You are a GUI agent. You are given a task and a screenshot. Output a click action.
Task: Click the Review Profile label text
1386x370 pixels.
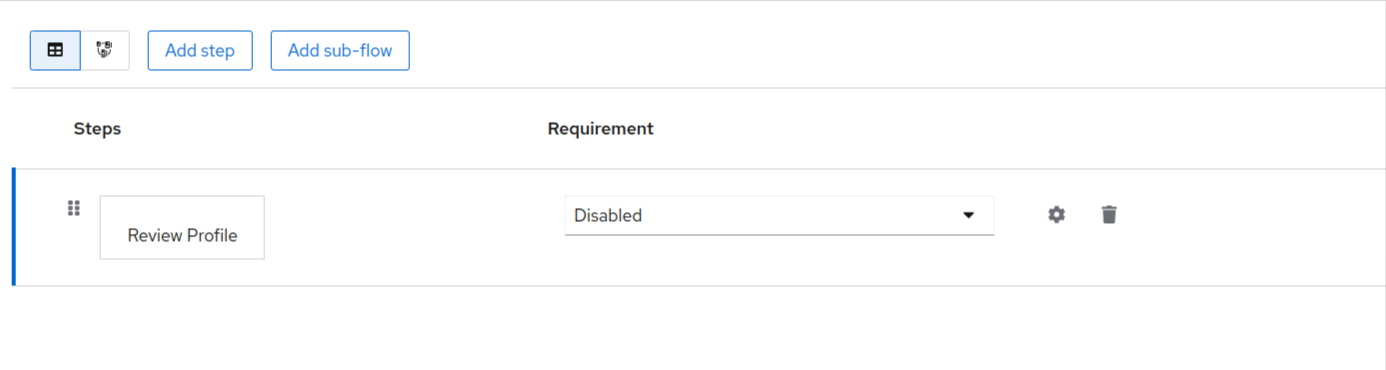click(182, 236)
